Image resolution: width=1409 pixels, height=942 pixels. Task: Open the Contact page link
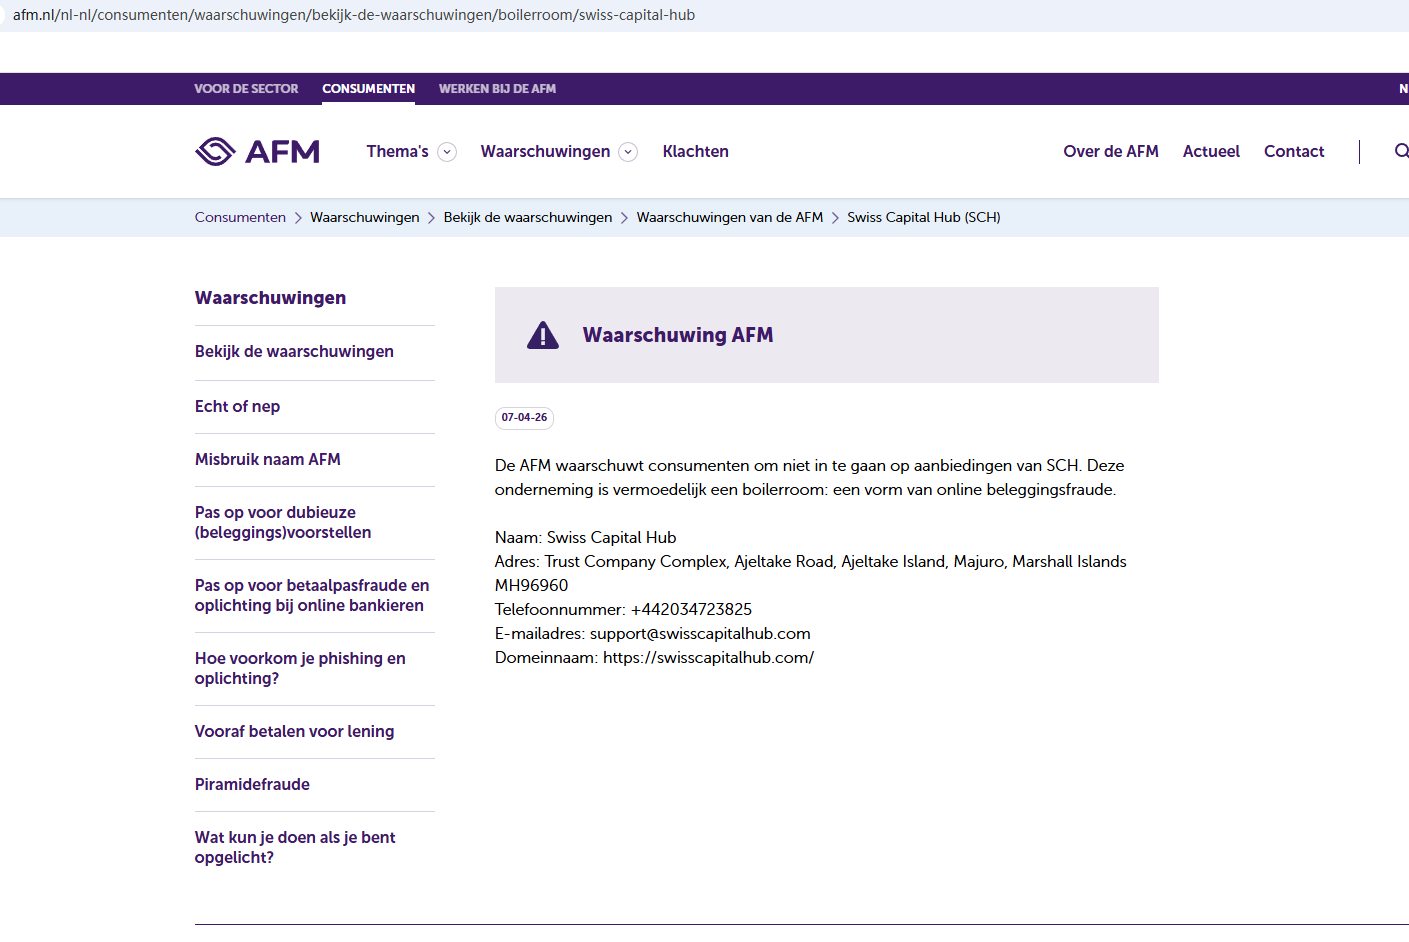[1293, 152]
